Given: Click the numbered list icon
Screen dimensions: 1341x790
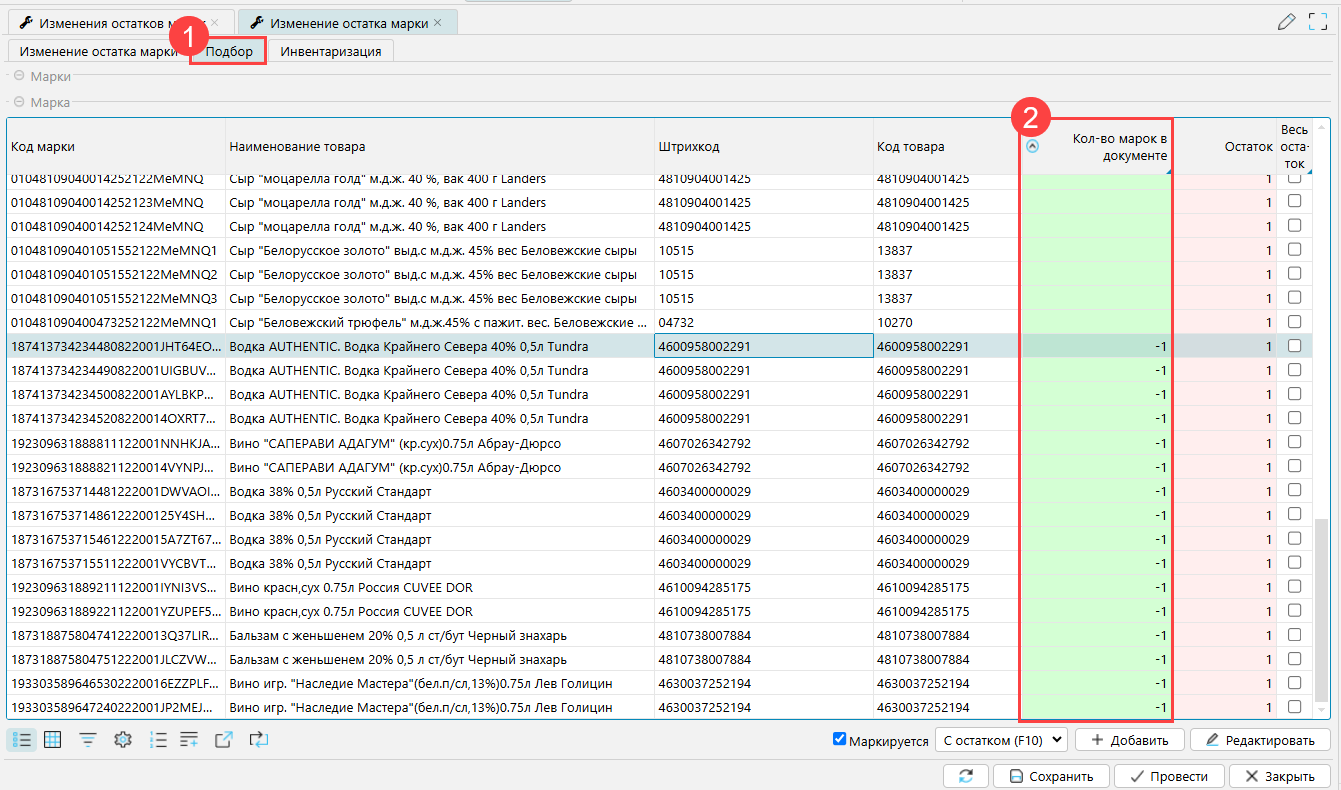Looking at the screenshot, I should point(157,740).
